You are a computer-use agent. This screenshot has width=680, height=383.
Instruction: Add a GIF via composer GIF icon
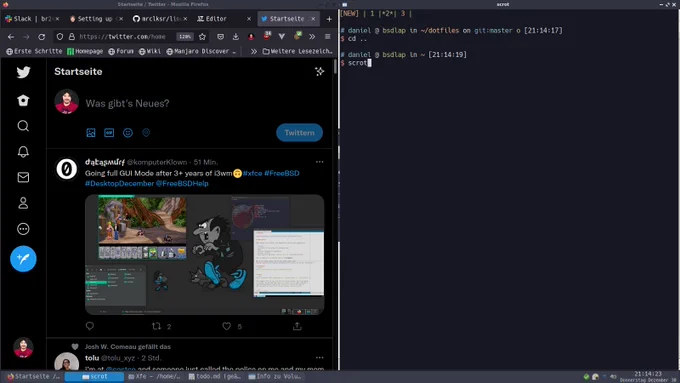coord(109,133)
